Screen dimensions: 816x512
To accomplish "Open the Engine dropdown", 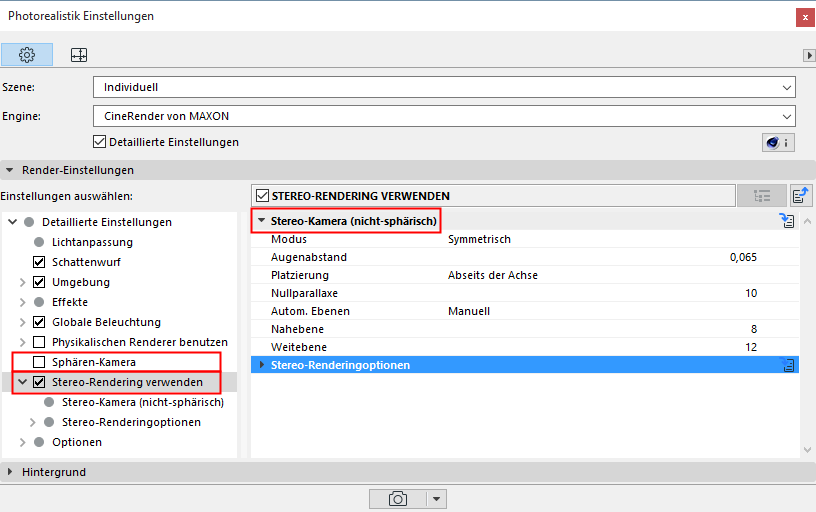I will coord(444,116).
